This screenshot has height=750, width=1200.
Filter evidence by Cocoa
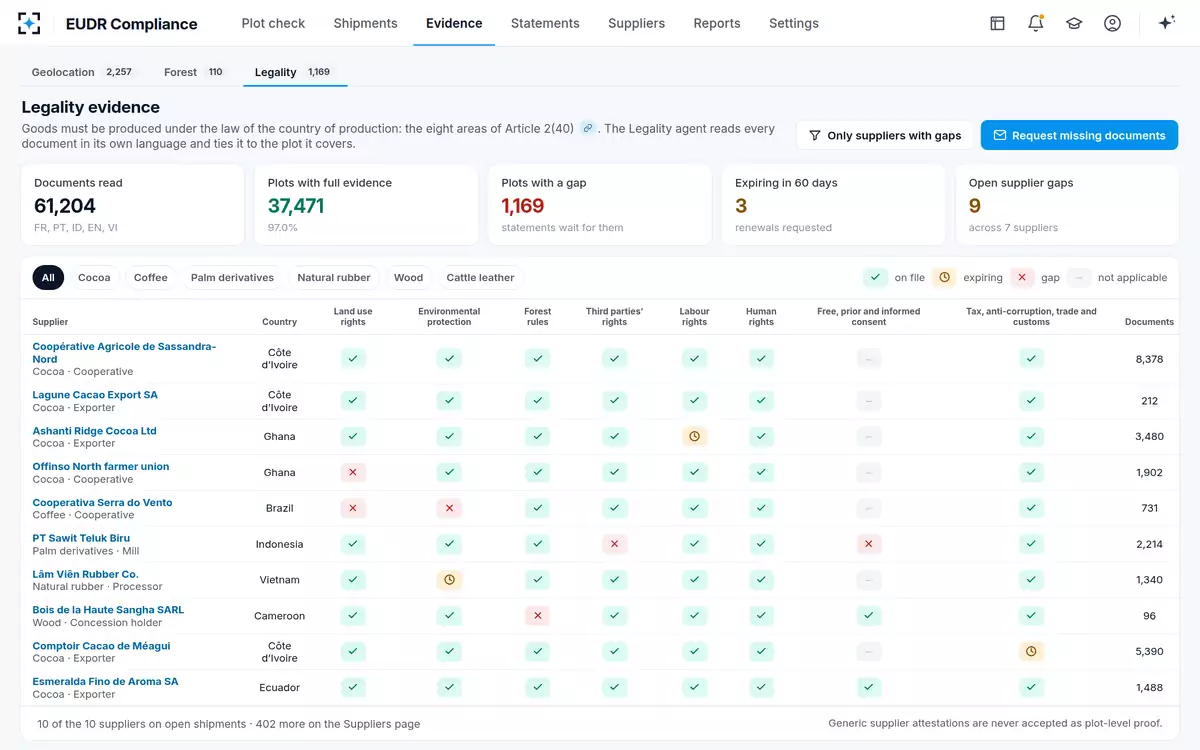pos(94,278)
